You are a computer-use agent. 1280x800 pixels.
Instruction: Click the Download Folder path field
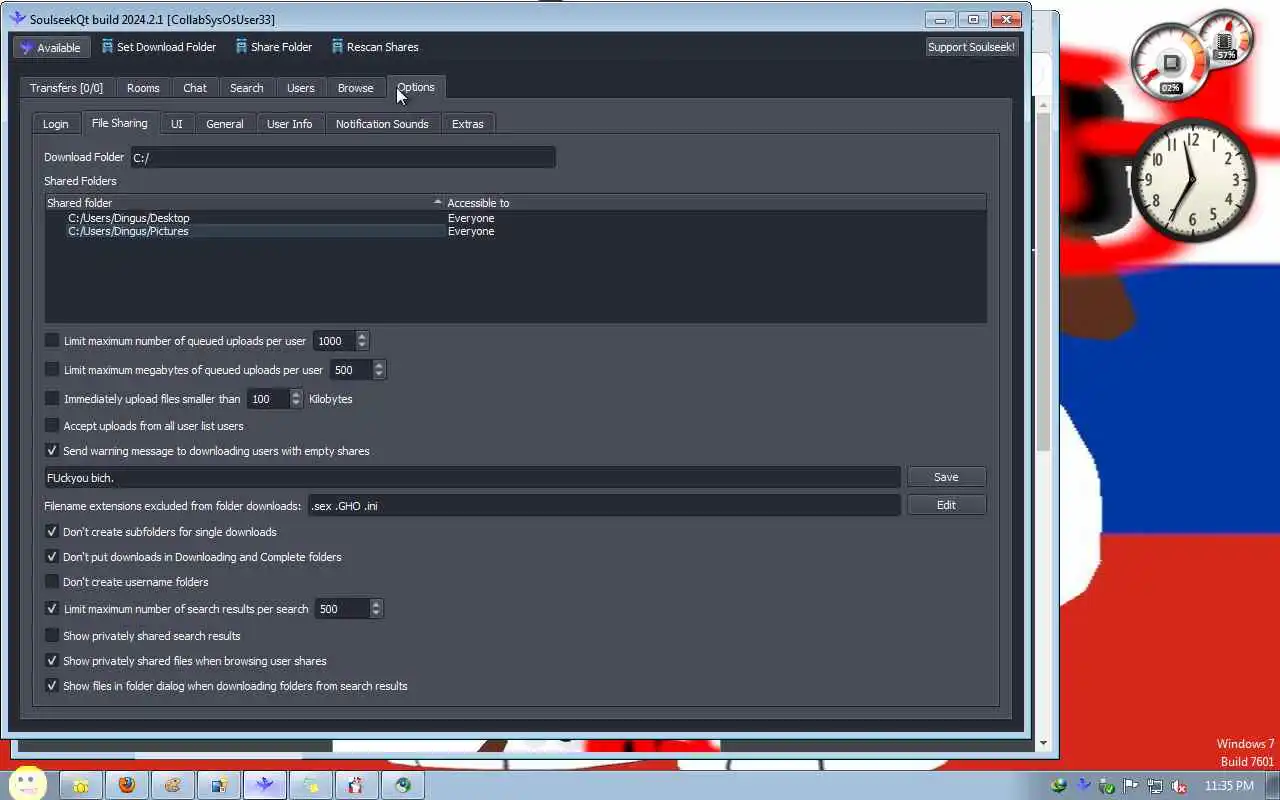[342, 158]
